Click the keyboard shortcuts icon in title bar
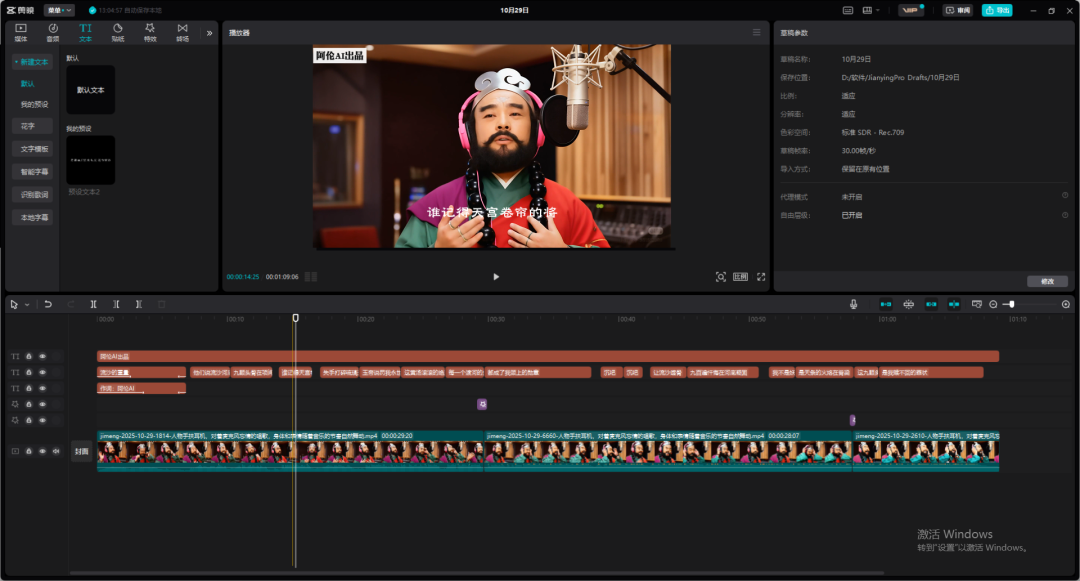Viewport: 1080px width, 581px height. (848, 10)
